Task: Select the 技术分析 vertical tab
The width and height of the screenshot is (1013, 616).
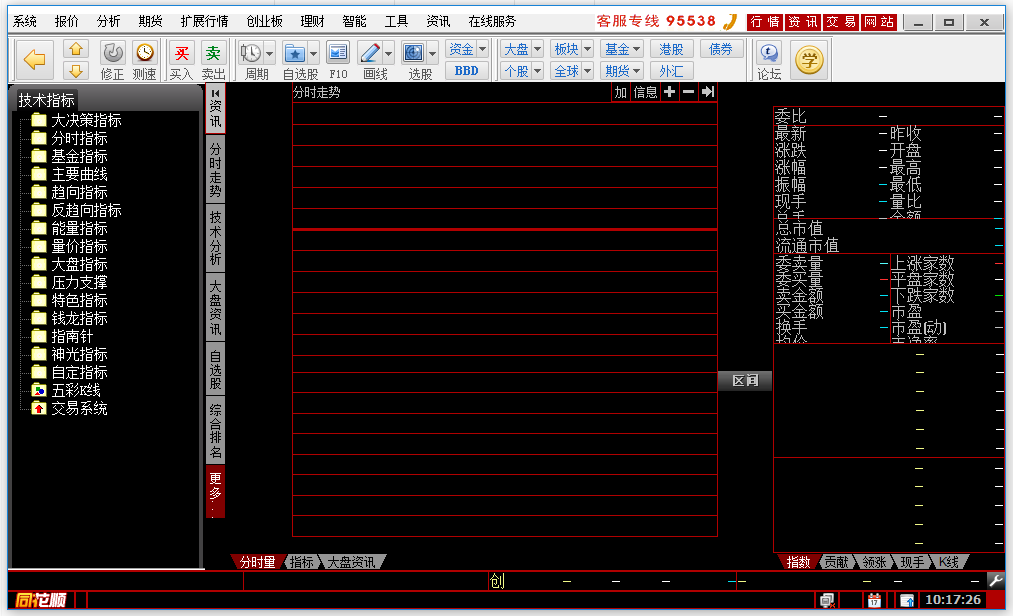Action: [x=215, y=238]
